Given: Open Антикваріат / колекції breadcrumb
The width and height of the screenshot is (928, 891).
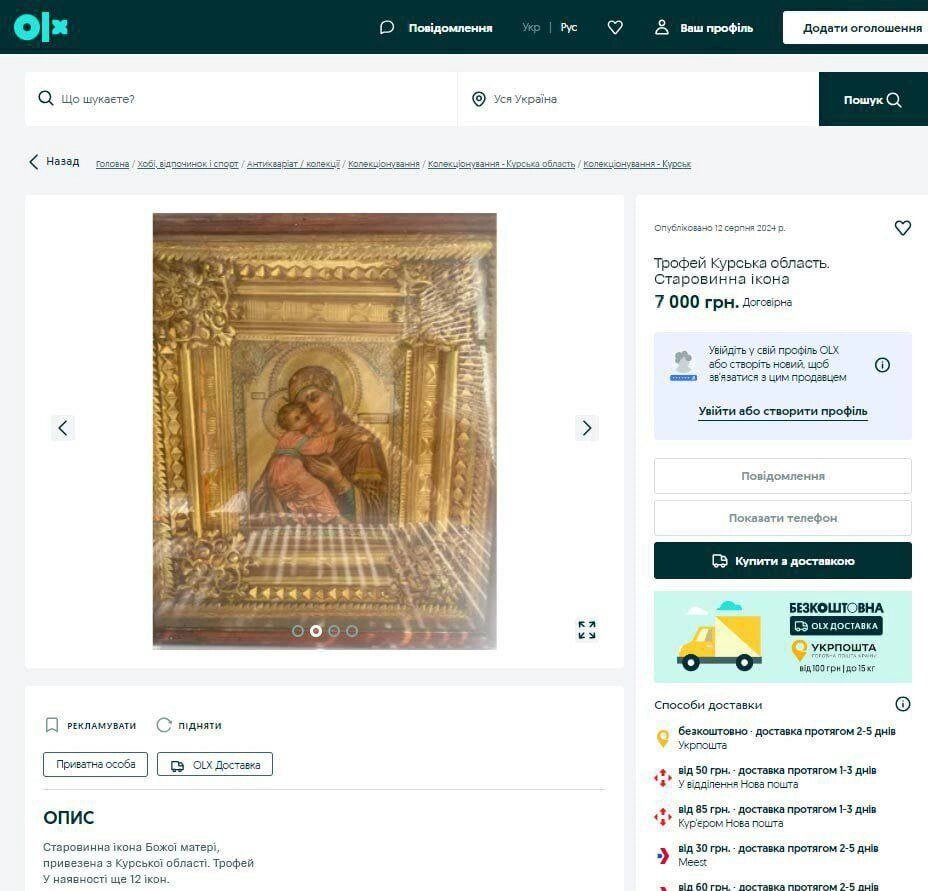Looking at the screenshot, I should point(293,164).
